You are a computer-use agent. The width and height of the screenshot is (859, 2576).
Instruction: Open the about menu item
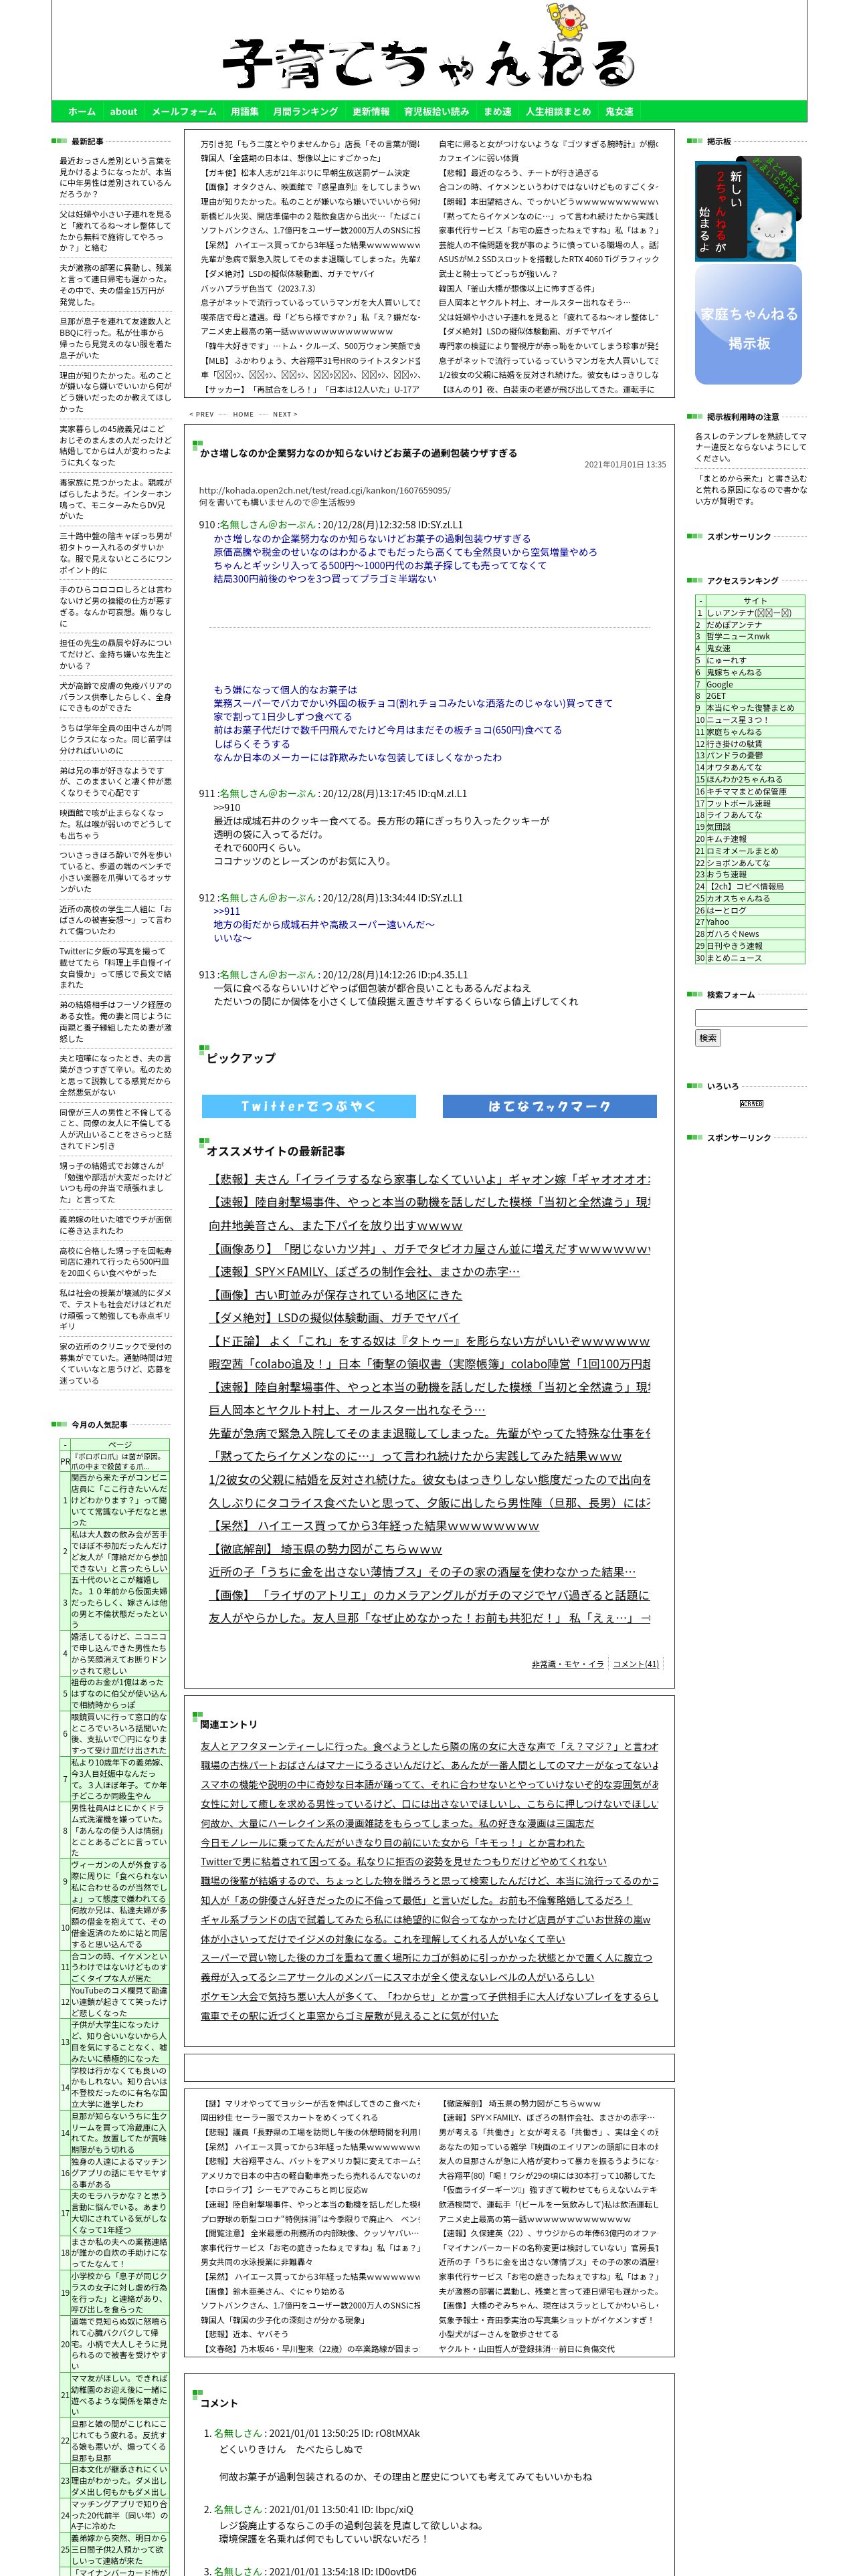pyautogui.click(x=123, y=111)
